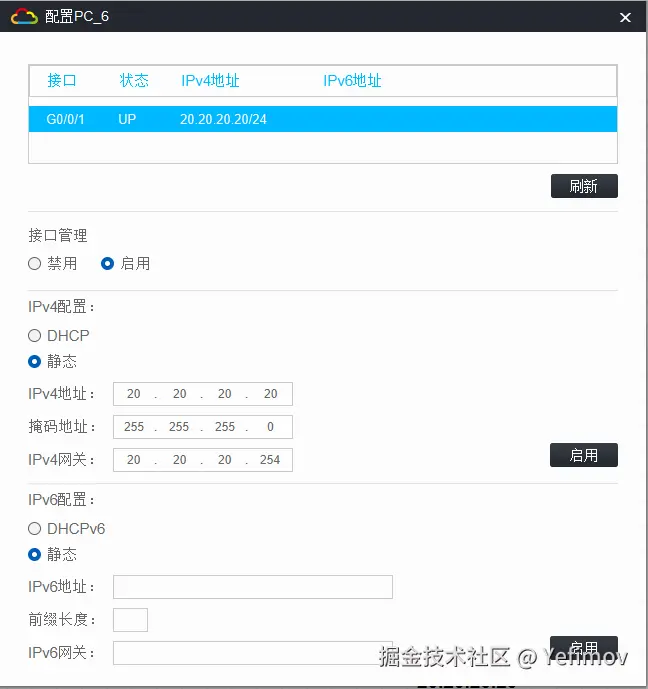Click the 20.20.20.20/24 address cell
The image size is (648, 689).
(x=223, y=119)
